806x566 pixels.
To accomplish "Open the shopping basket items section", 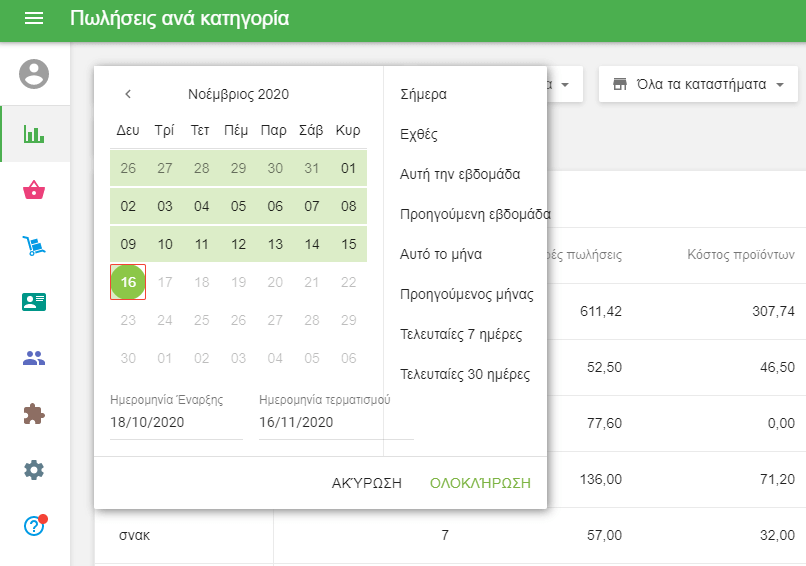I will [x=34, y=190].
